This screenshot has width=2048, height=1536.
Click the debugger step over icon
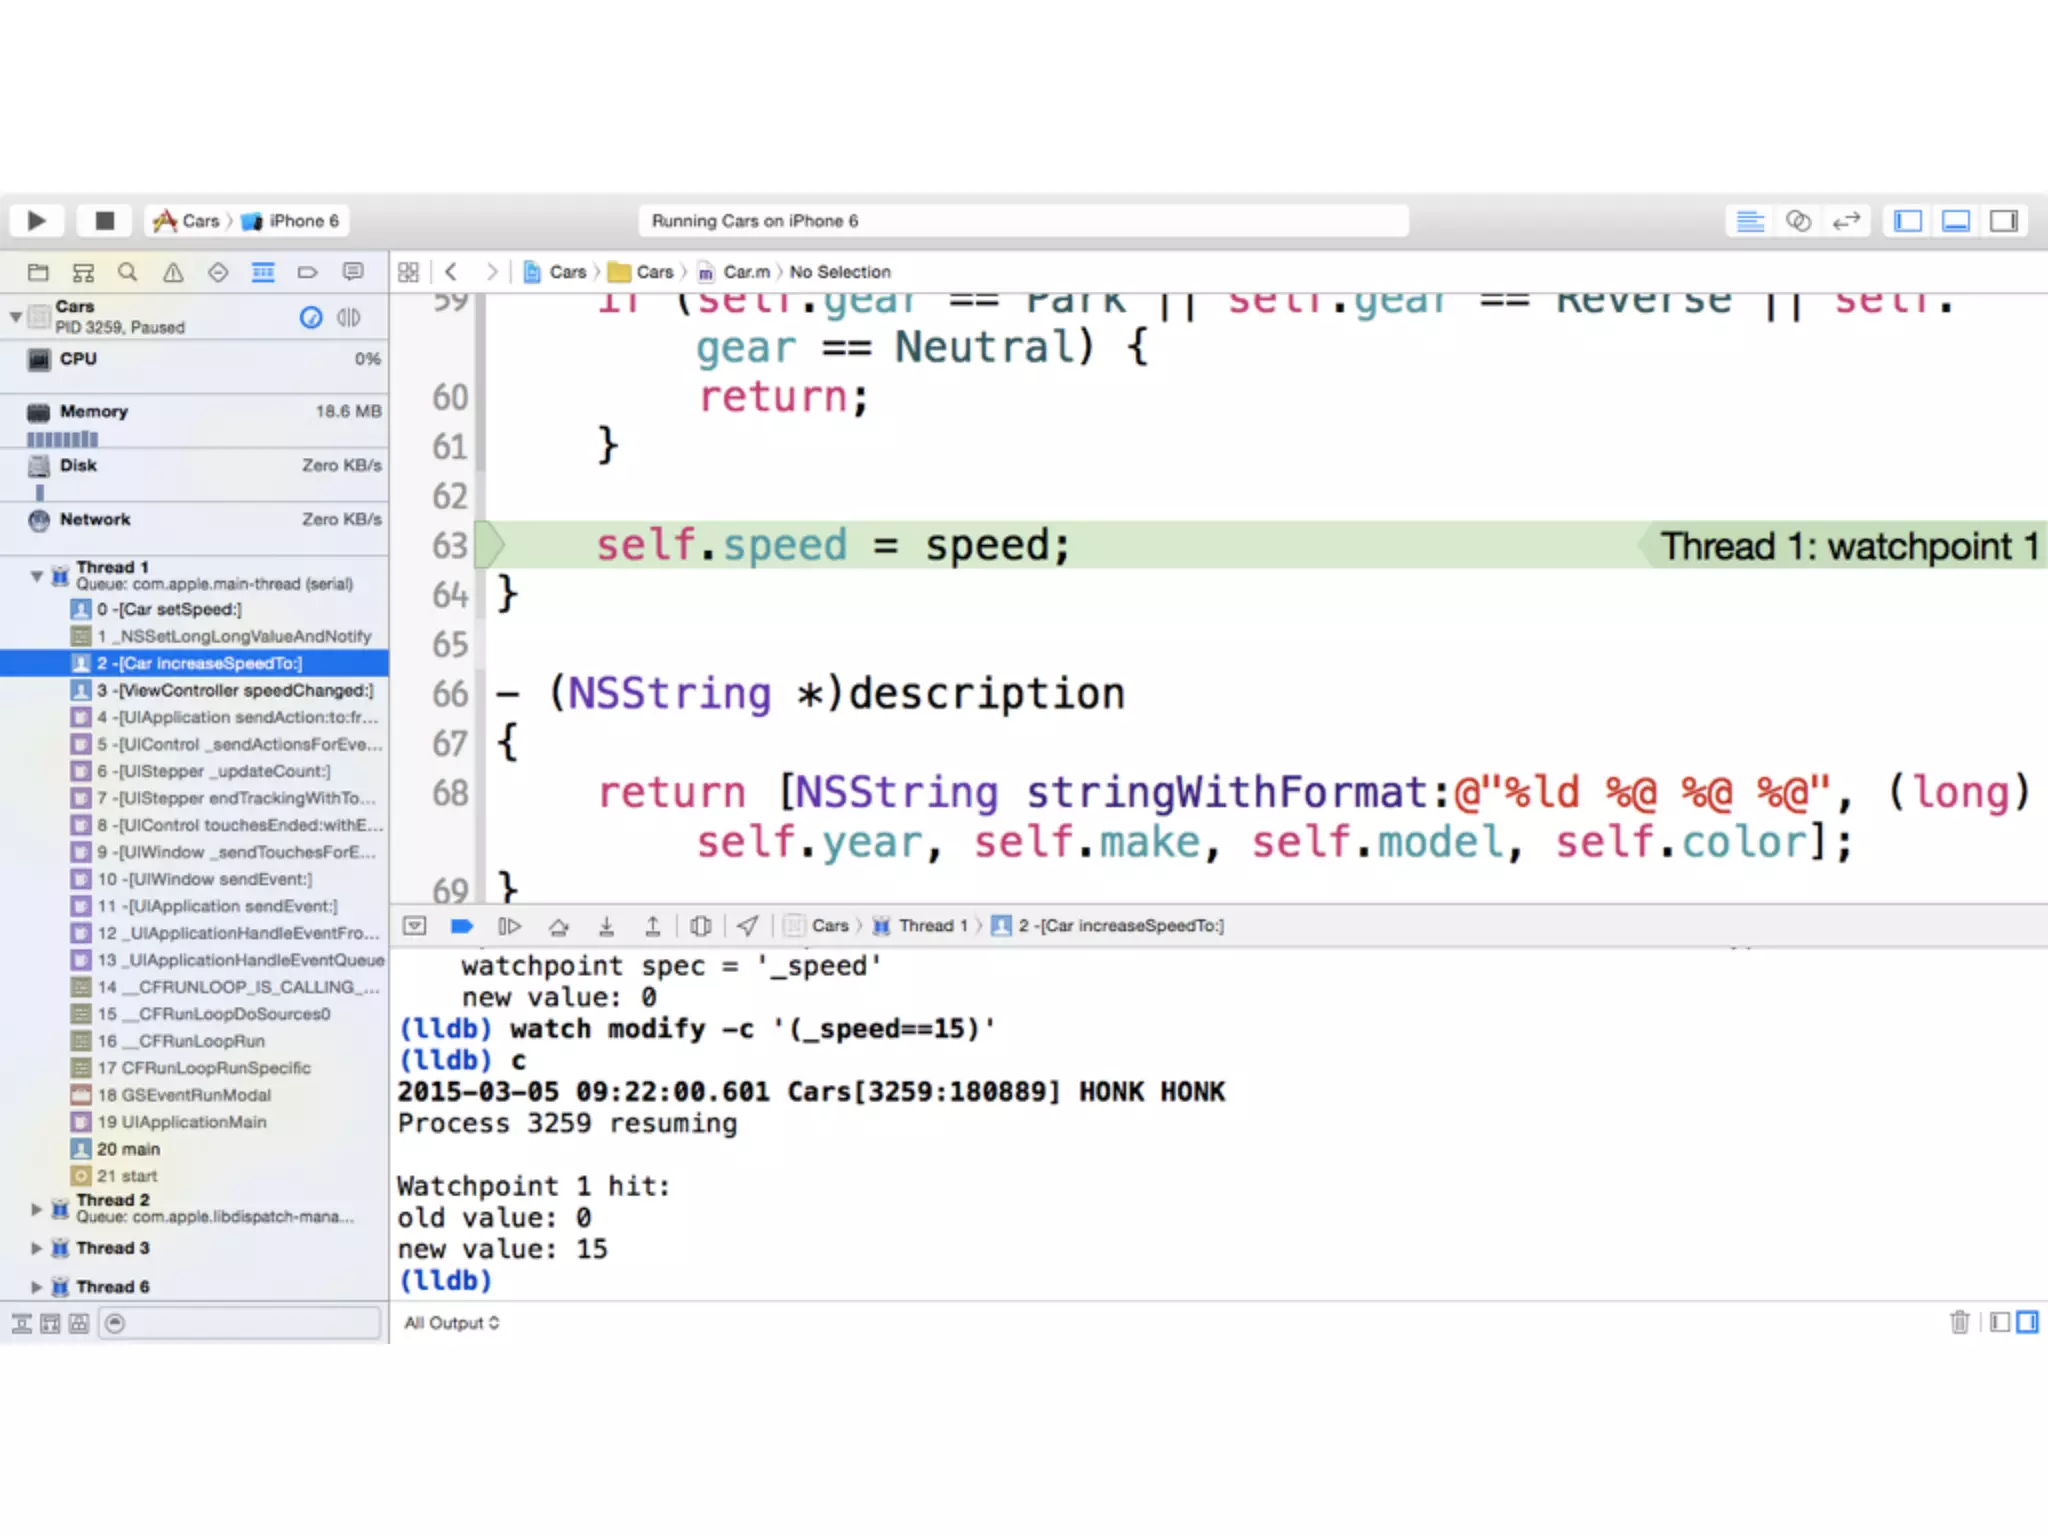558,926
